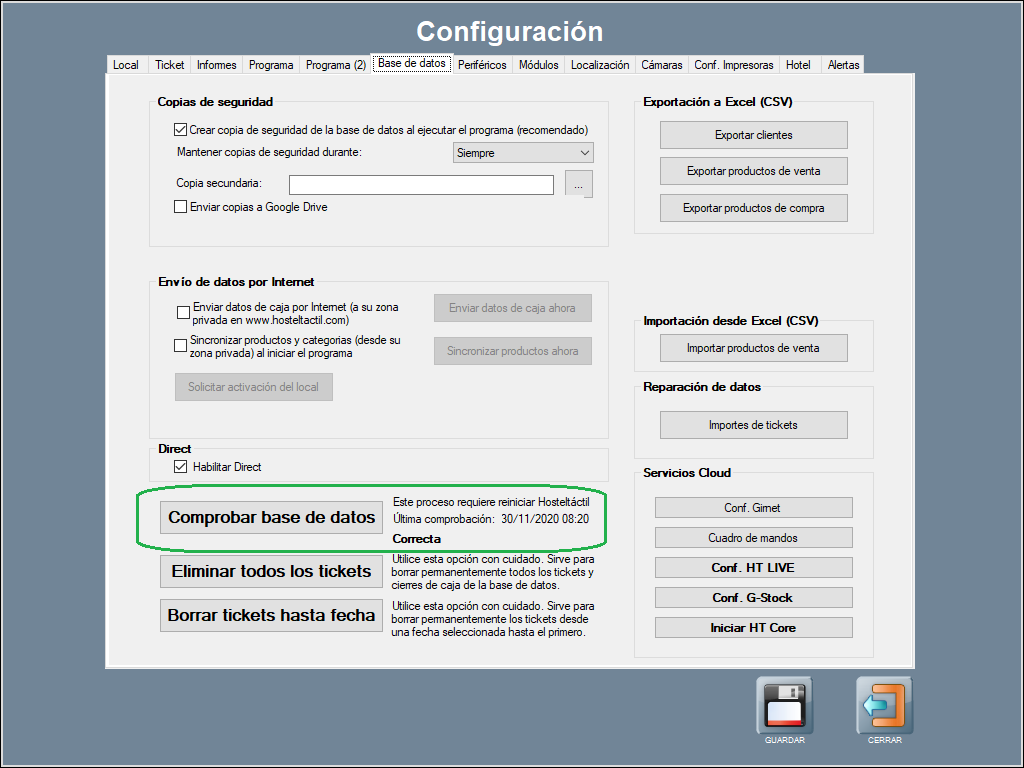This screenshot has width=1024, height=768.
Task: Switch to the Periféricos tab
Action: tap(482, 65)
